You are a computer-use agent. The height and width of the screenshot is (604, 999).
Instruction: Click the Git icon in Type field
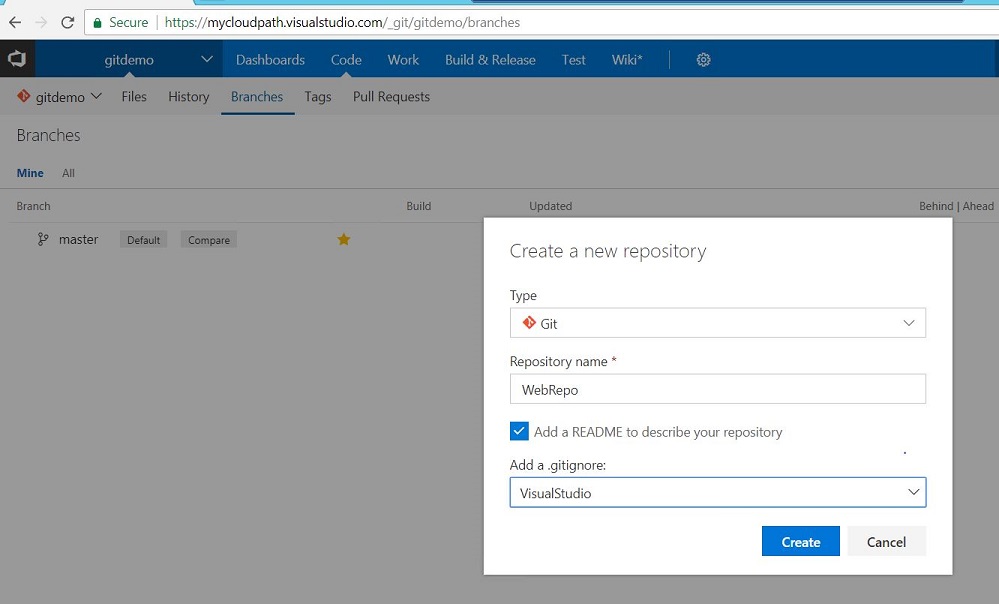529,323
